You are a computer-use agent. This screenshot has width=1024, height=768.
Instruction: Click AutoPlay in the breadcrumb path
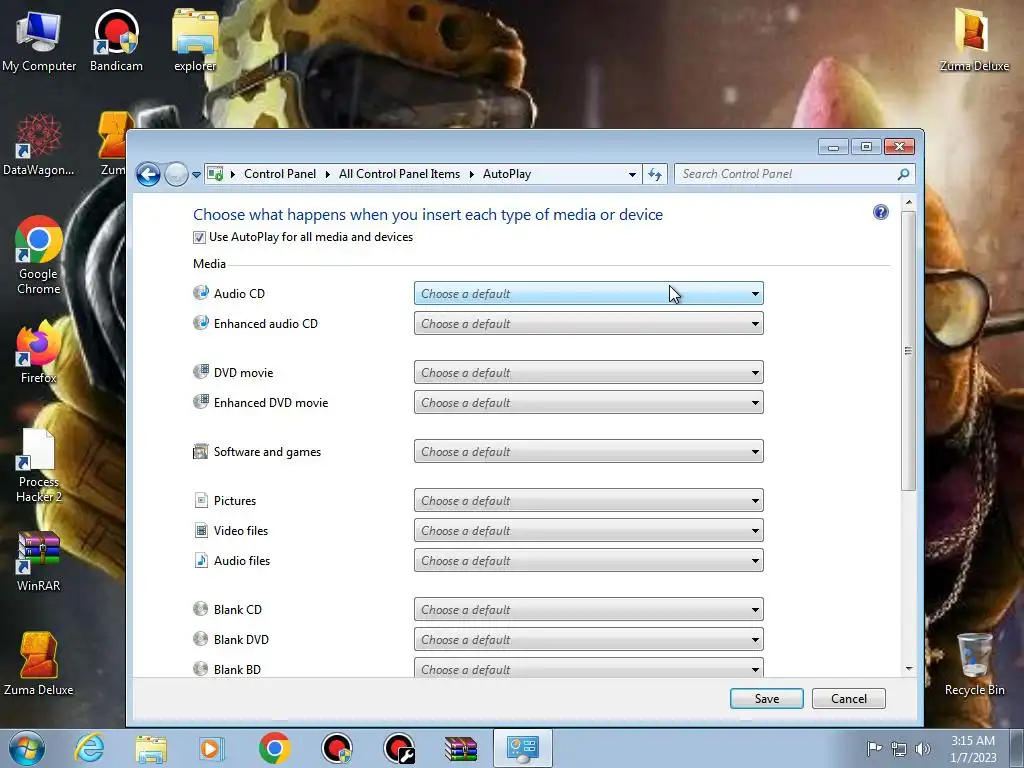pos(507,174)
